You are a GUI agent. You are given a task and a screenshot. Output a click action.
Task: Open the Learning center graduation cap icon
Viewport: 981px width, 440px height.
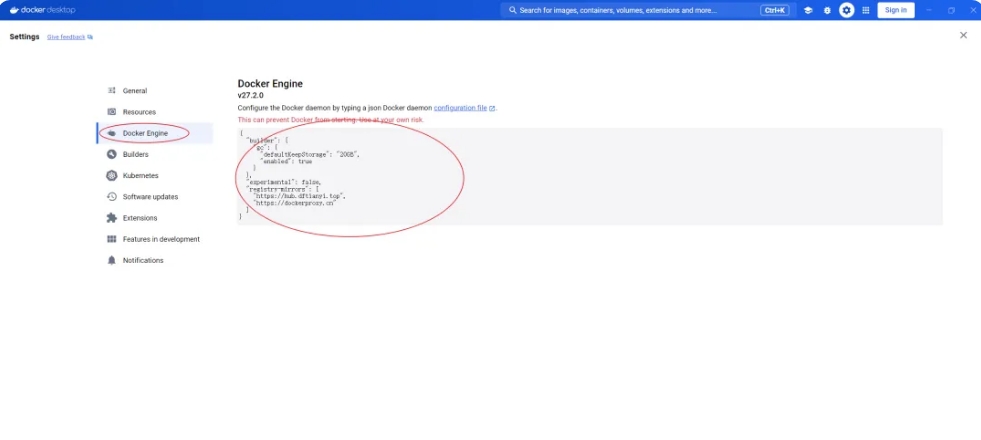[x=808, y=10]
